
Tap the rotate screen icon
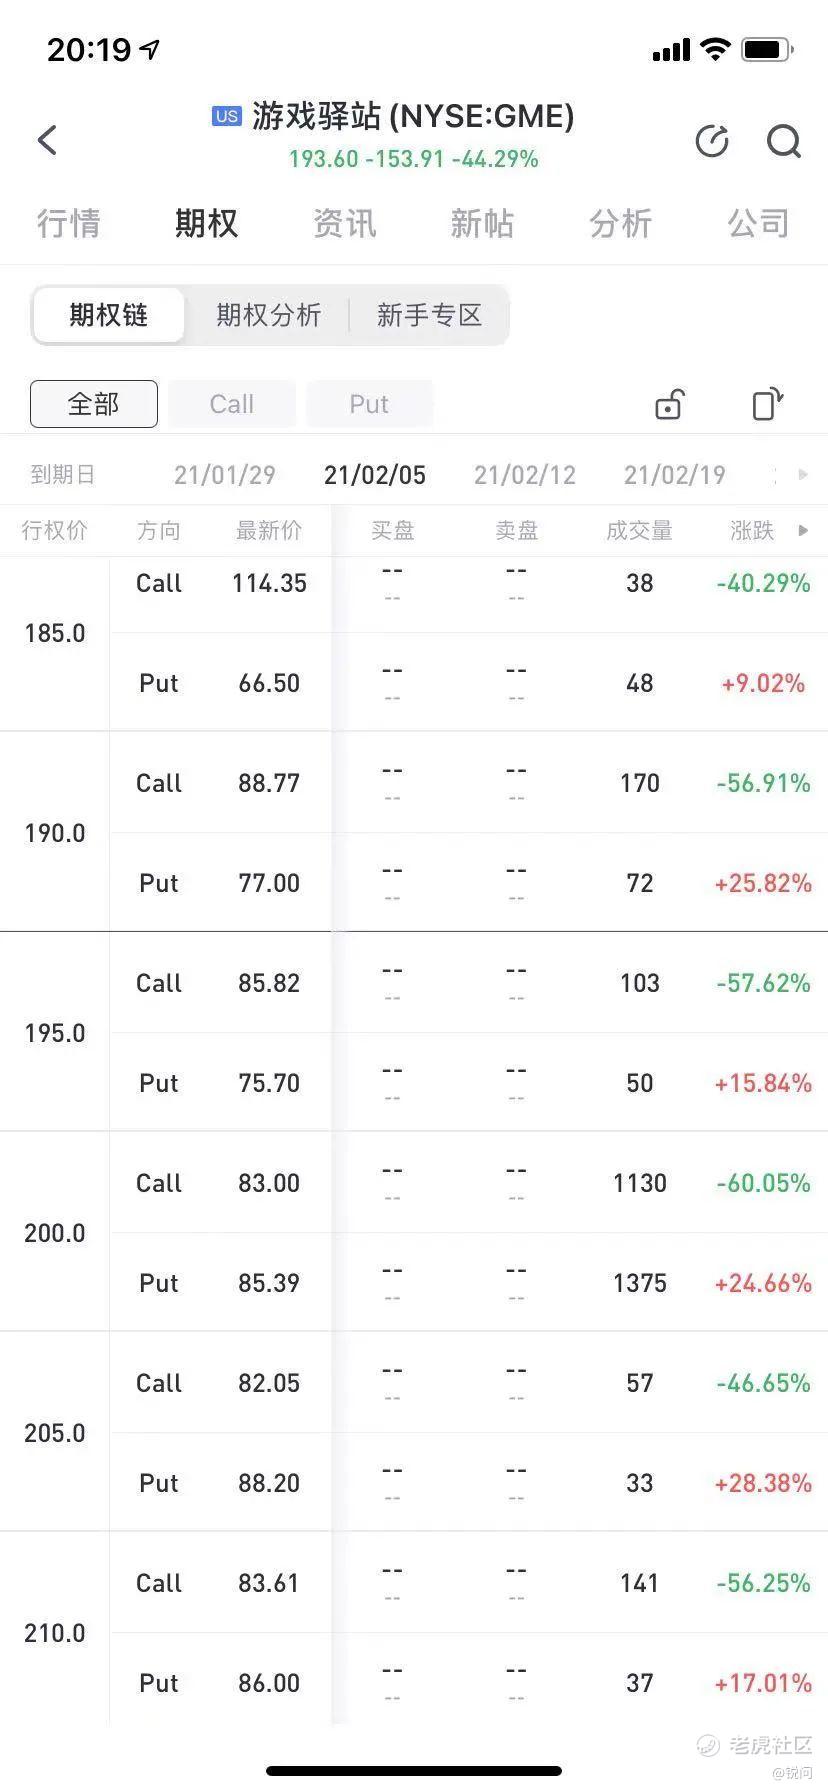767,404
